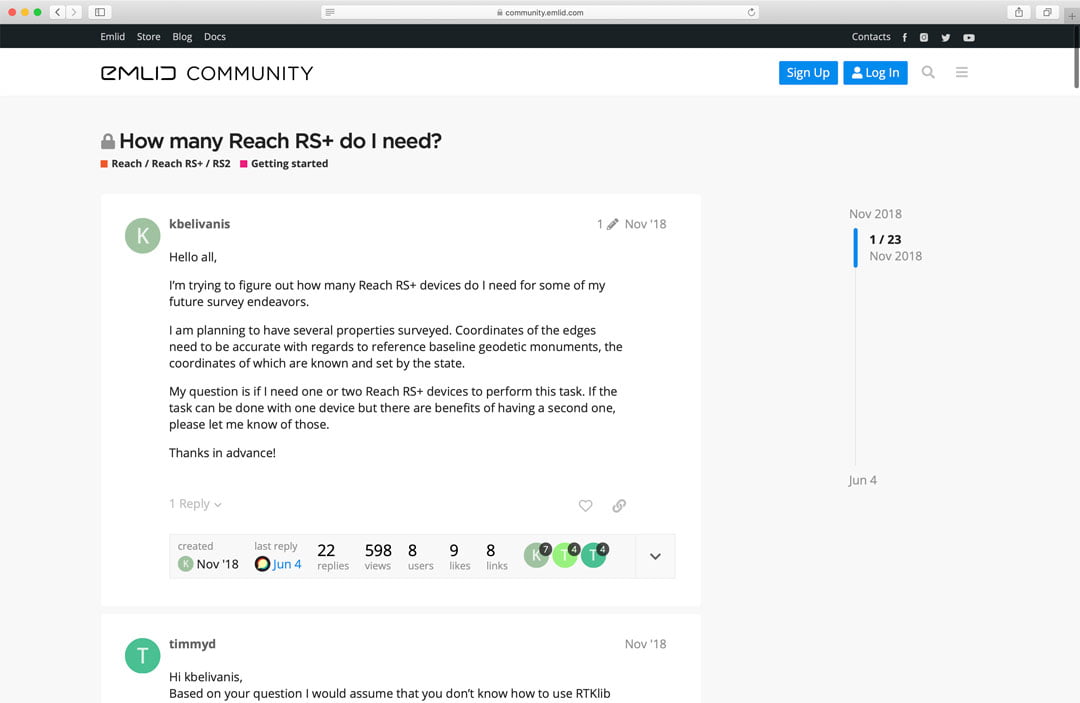Jump to last reply Jun 4 link
The width and height of the screenshot is (1080, 703).
(287, 564)
